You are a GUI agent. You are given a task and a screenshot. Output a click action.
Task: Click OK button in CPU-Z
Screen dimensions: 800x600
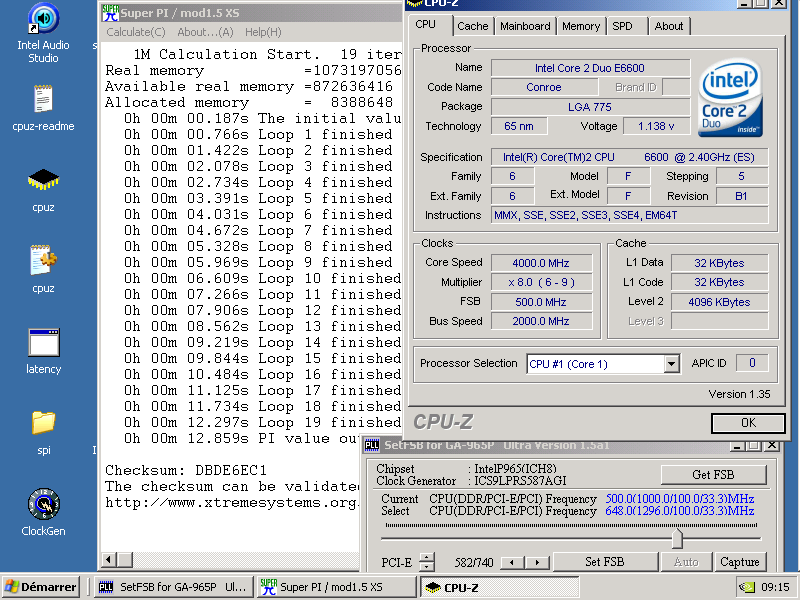point(748,423)
